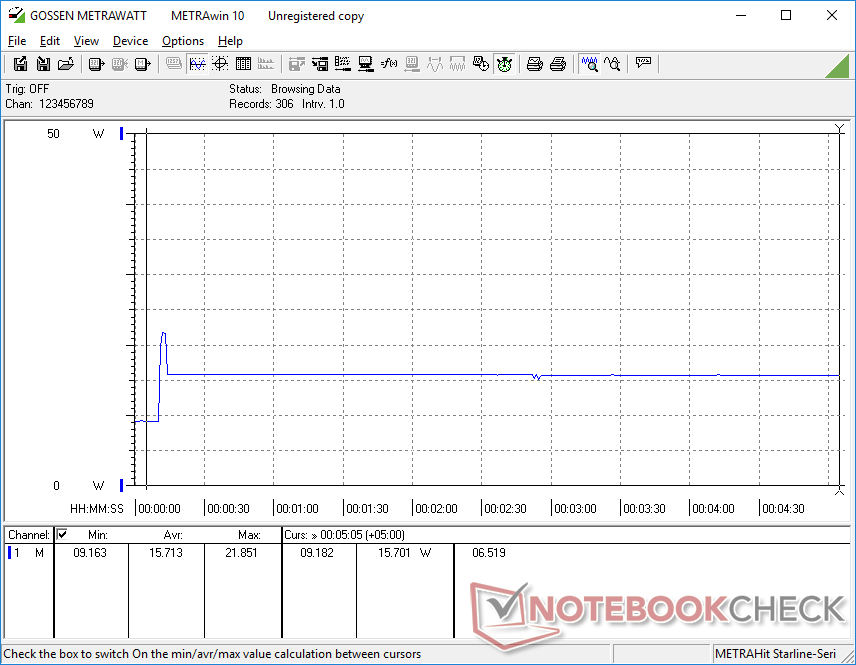Click the HH:MM:SS axis label

click(x=97, y=508)
